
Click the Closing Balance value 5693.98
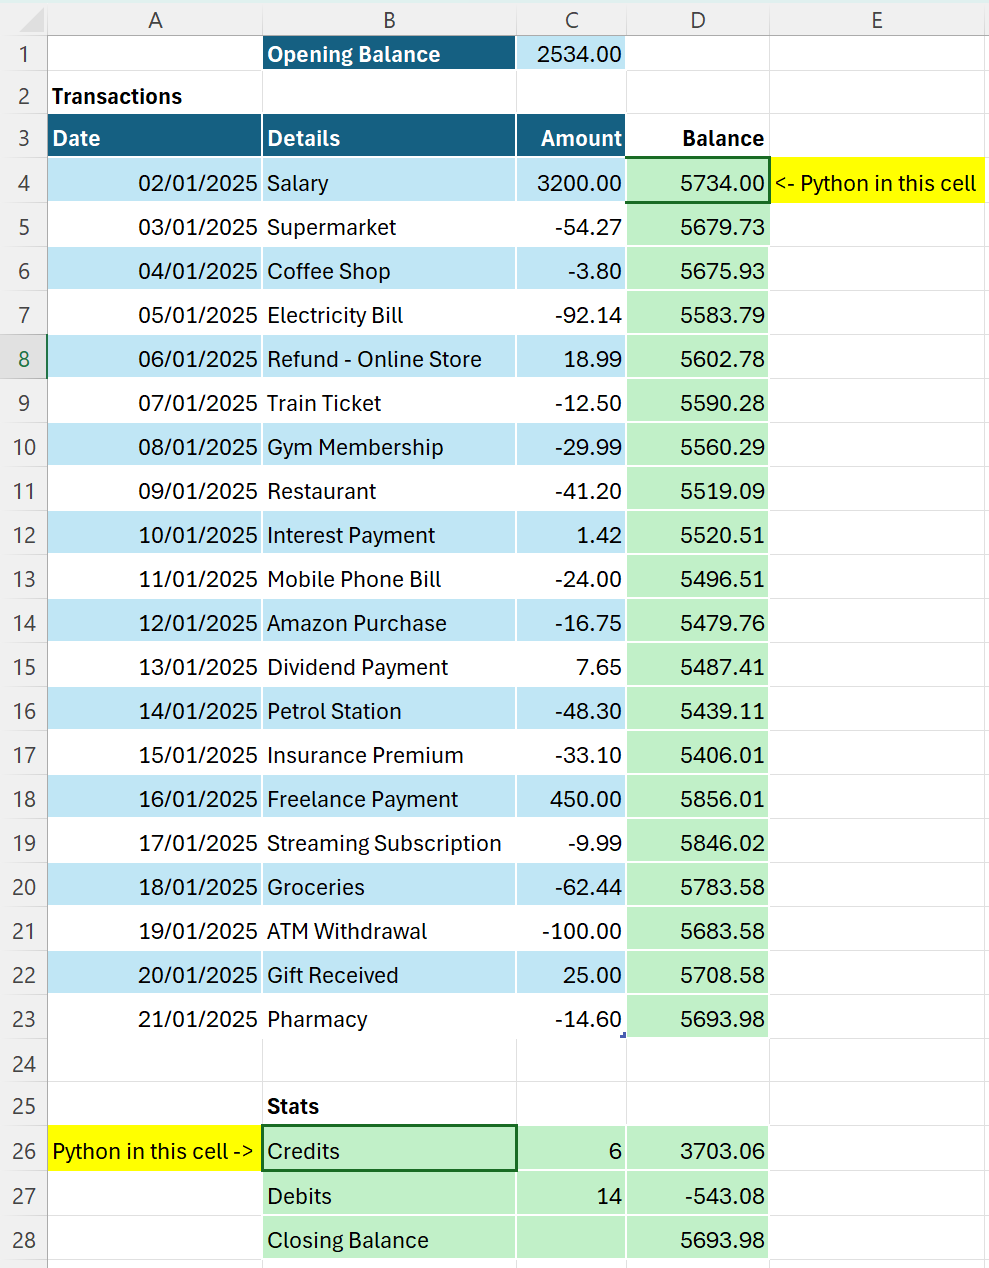pyautogui.click(x=697, y=1240)
